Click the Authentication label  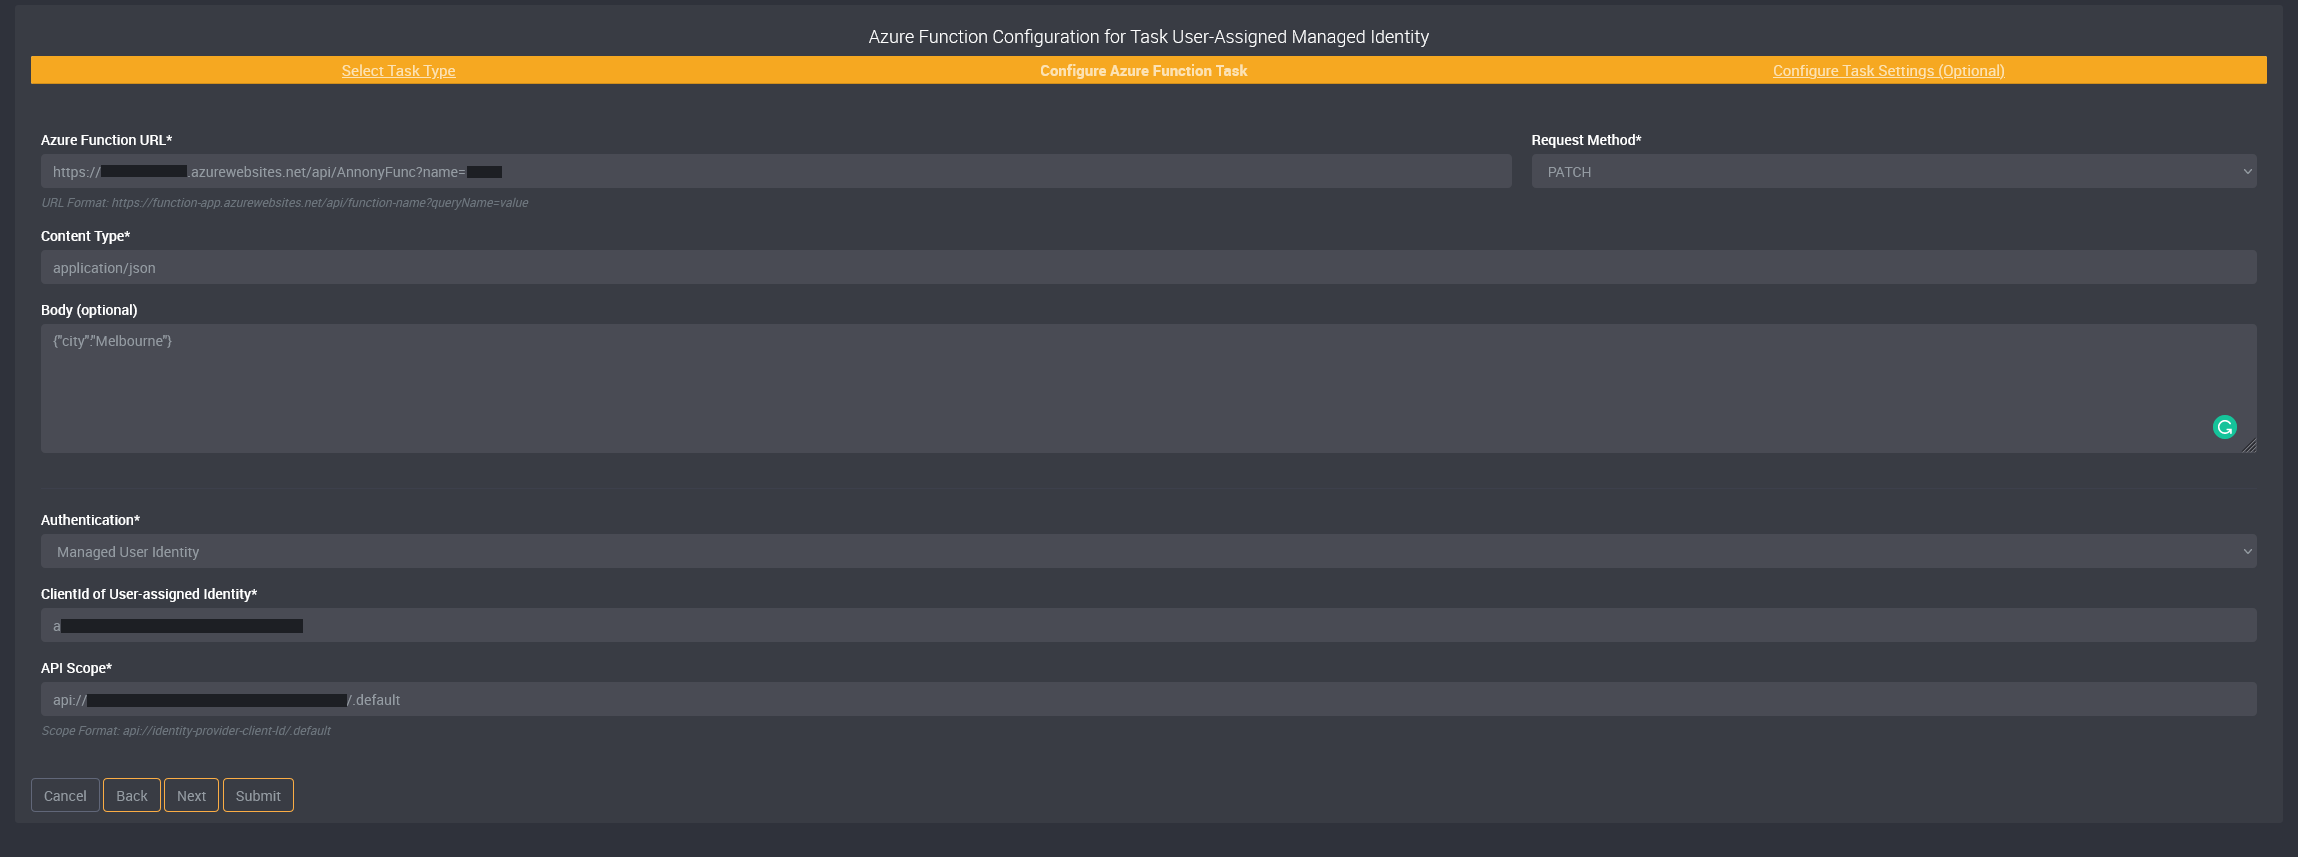click(90, 520)
